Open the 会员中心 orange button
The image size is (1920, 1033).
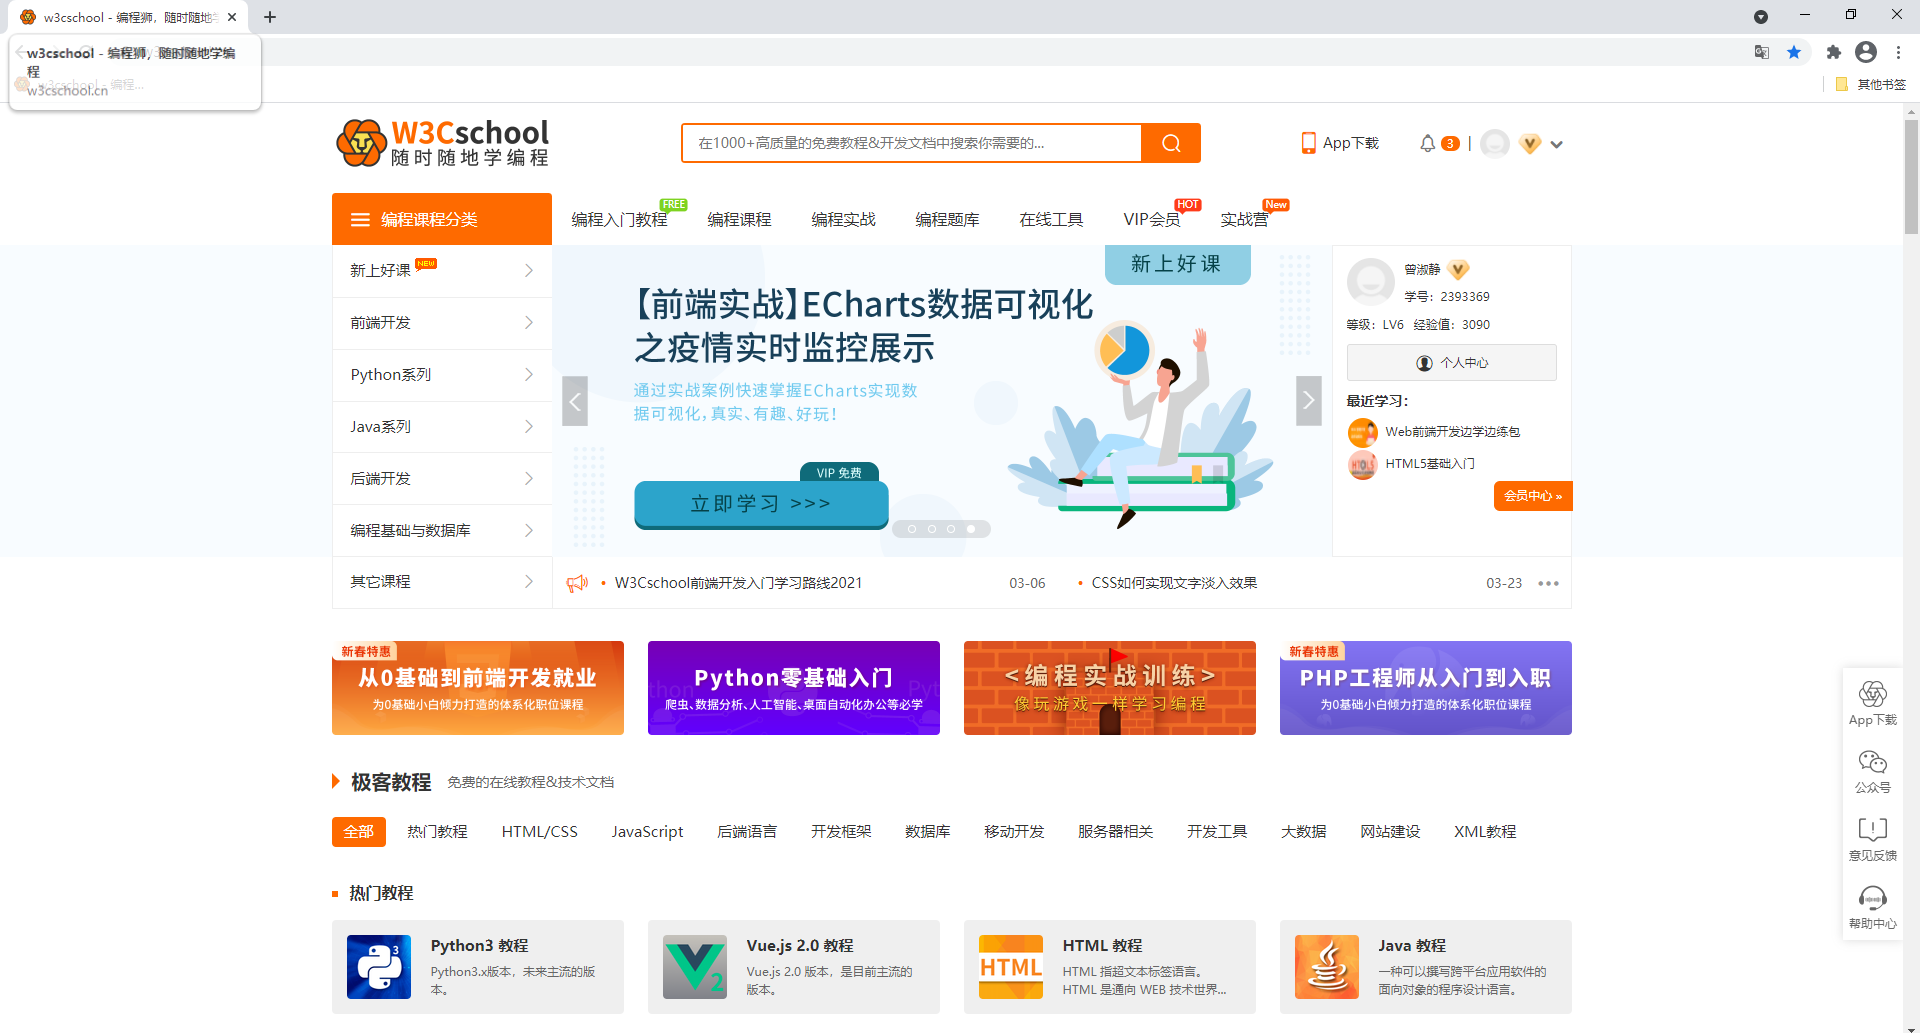coord(1532,496)
